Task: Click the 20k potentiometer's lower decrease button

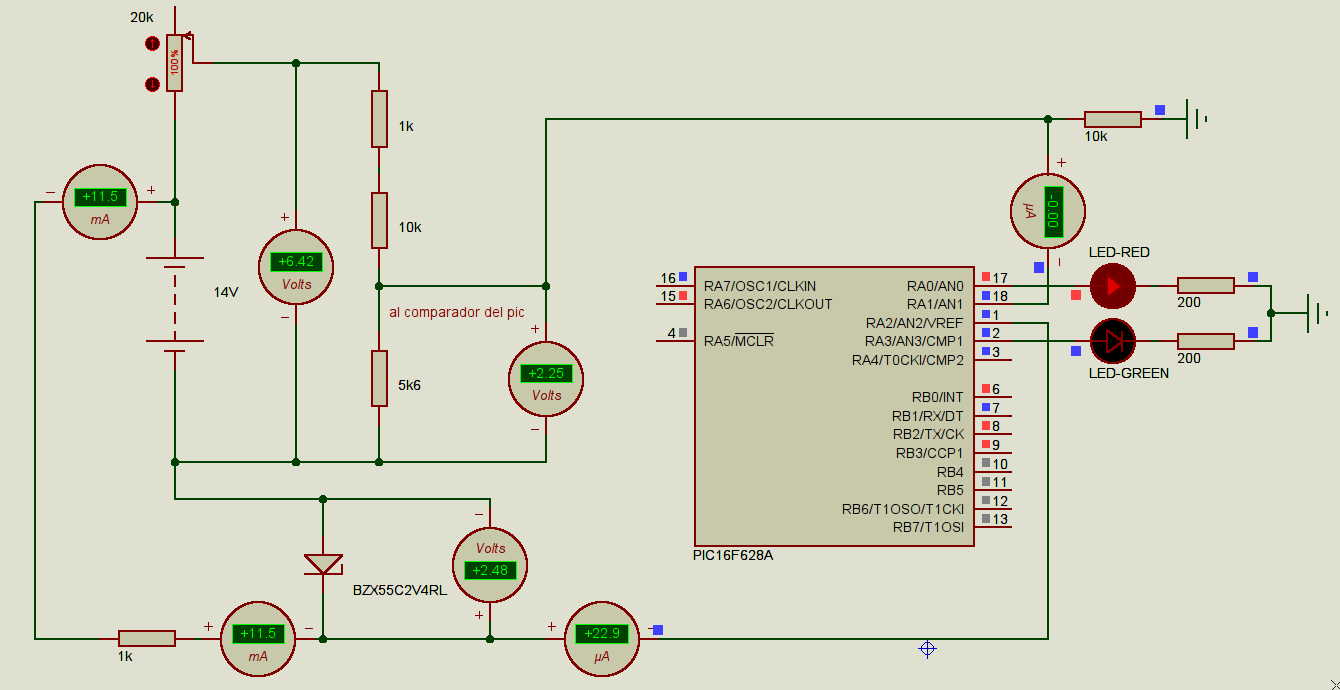Action: coord(153,85)
